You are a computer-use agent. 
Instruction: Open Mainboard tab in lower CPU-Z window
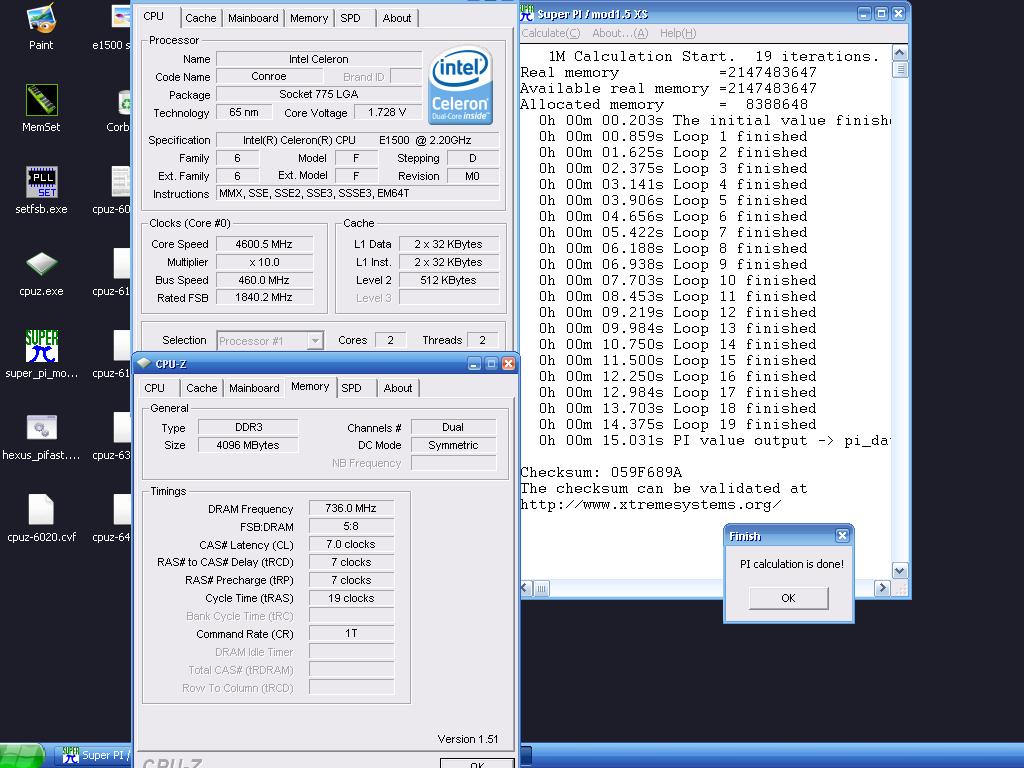click(254, 388)
